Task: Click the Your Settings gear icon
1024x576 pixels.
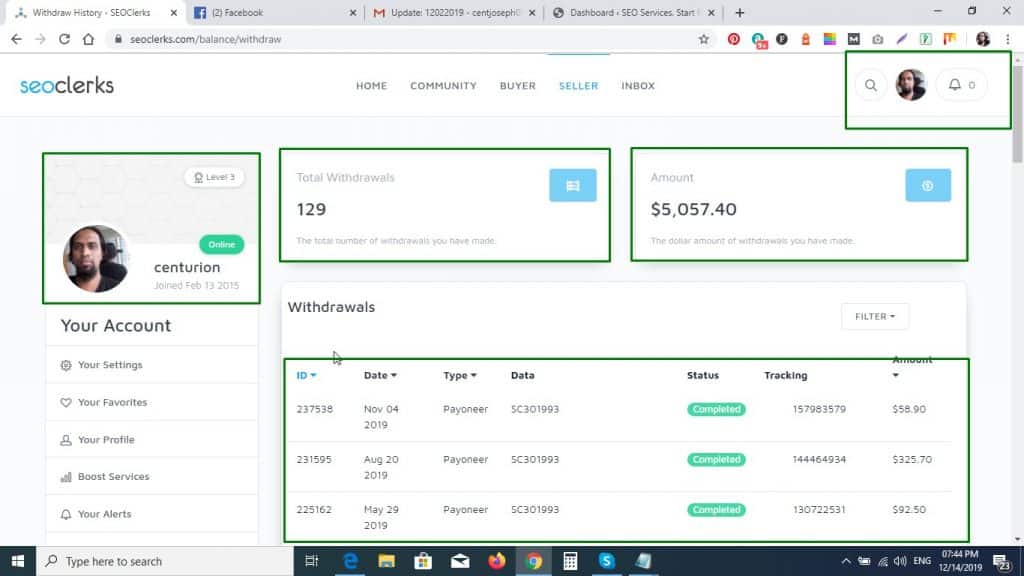Action: tap(66, 365)
